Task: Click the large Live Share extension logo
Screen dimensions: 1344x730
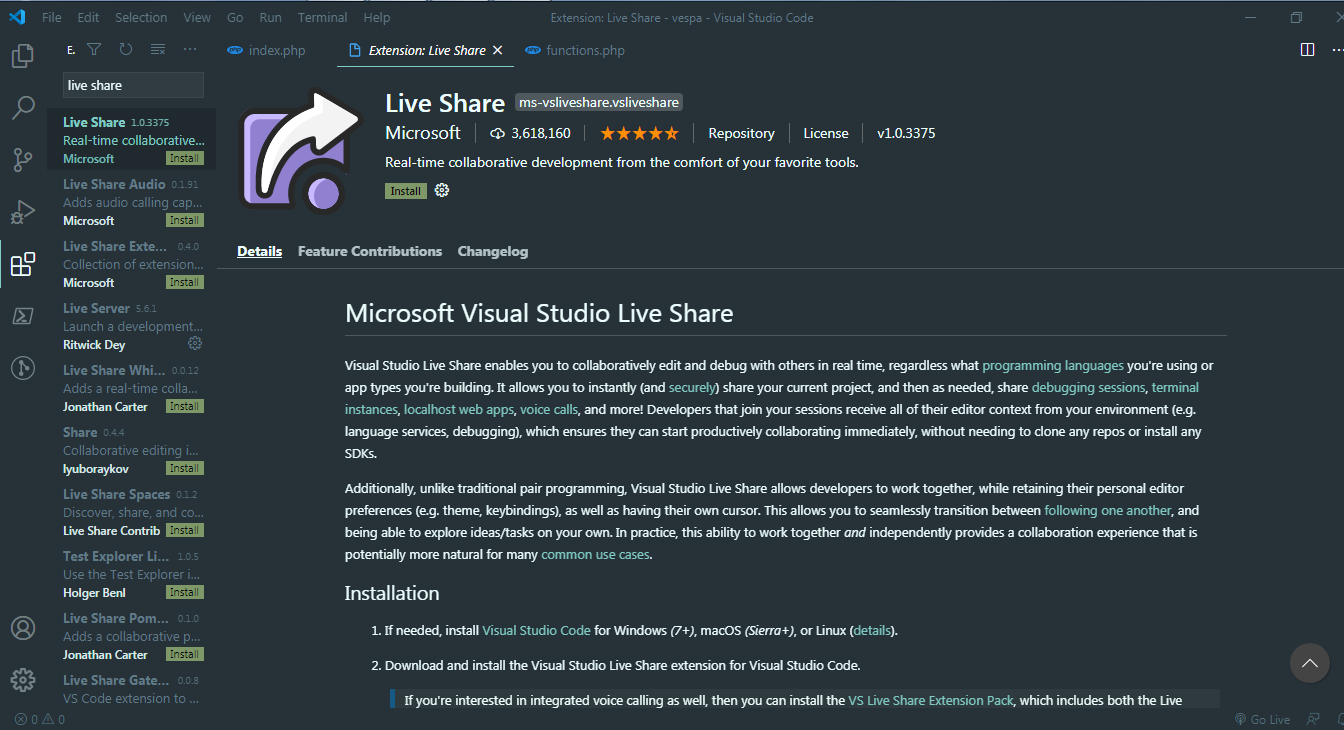Action: (x=300, y=150)
